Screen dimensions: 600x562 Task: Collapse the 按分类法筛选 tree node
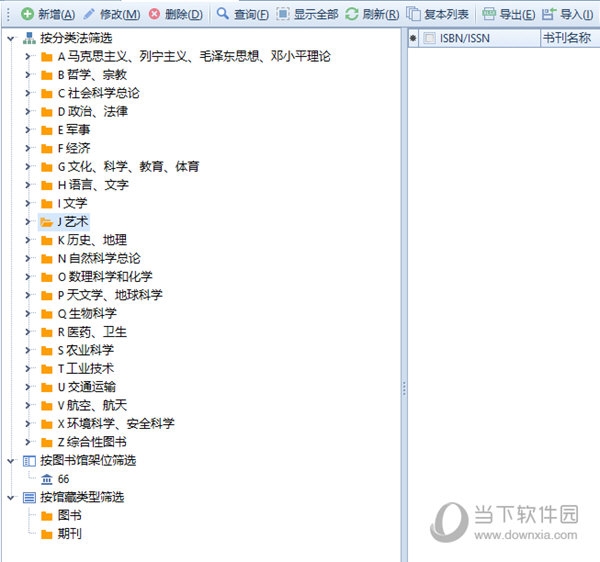coord(11,38)
